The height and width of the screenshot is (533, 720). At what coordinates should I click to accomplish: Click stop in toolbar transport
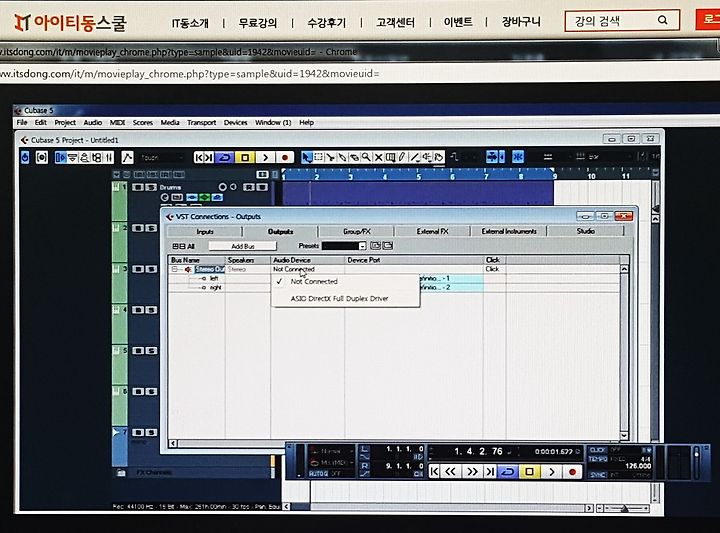245,157
